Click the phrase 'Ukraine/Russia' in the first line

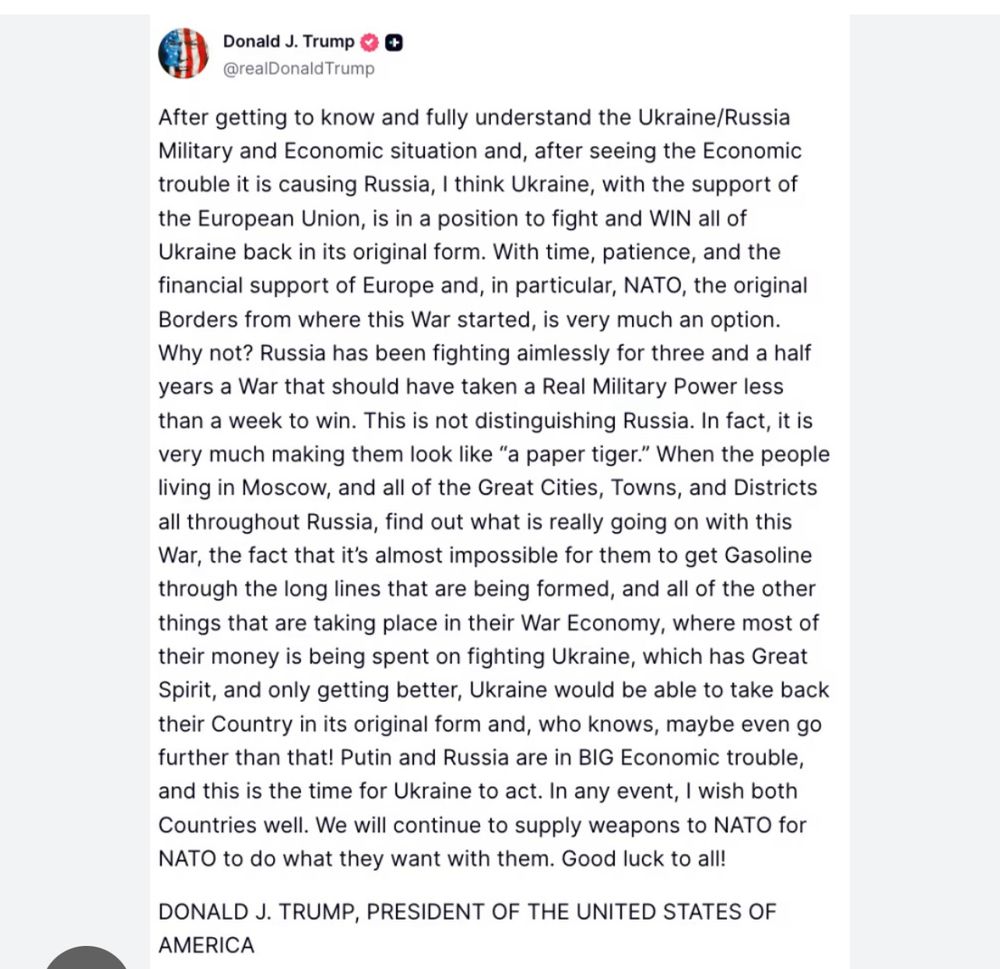(714, 117)
